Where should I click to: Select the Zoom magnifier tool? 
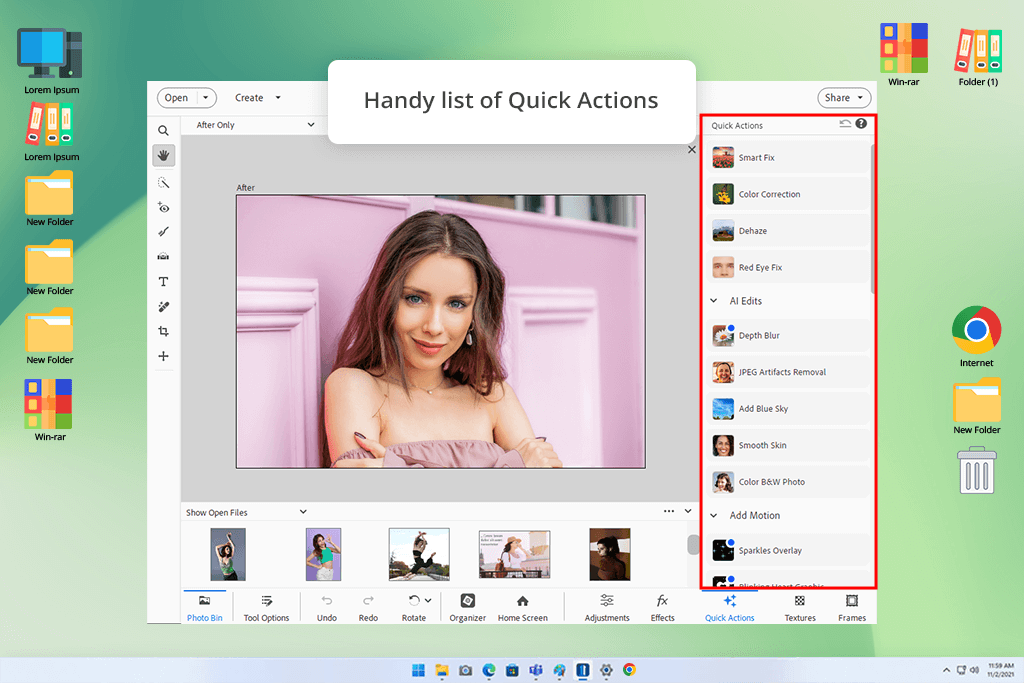pos(164,130)
